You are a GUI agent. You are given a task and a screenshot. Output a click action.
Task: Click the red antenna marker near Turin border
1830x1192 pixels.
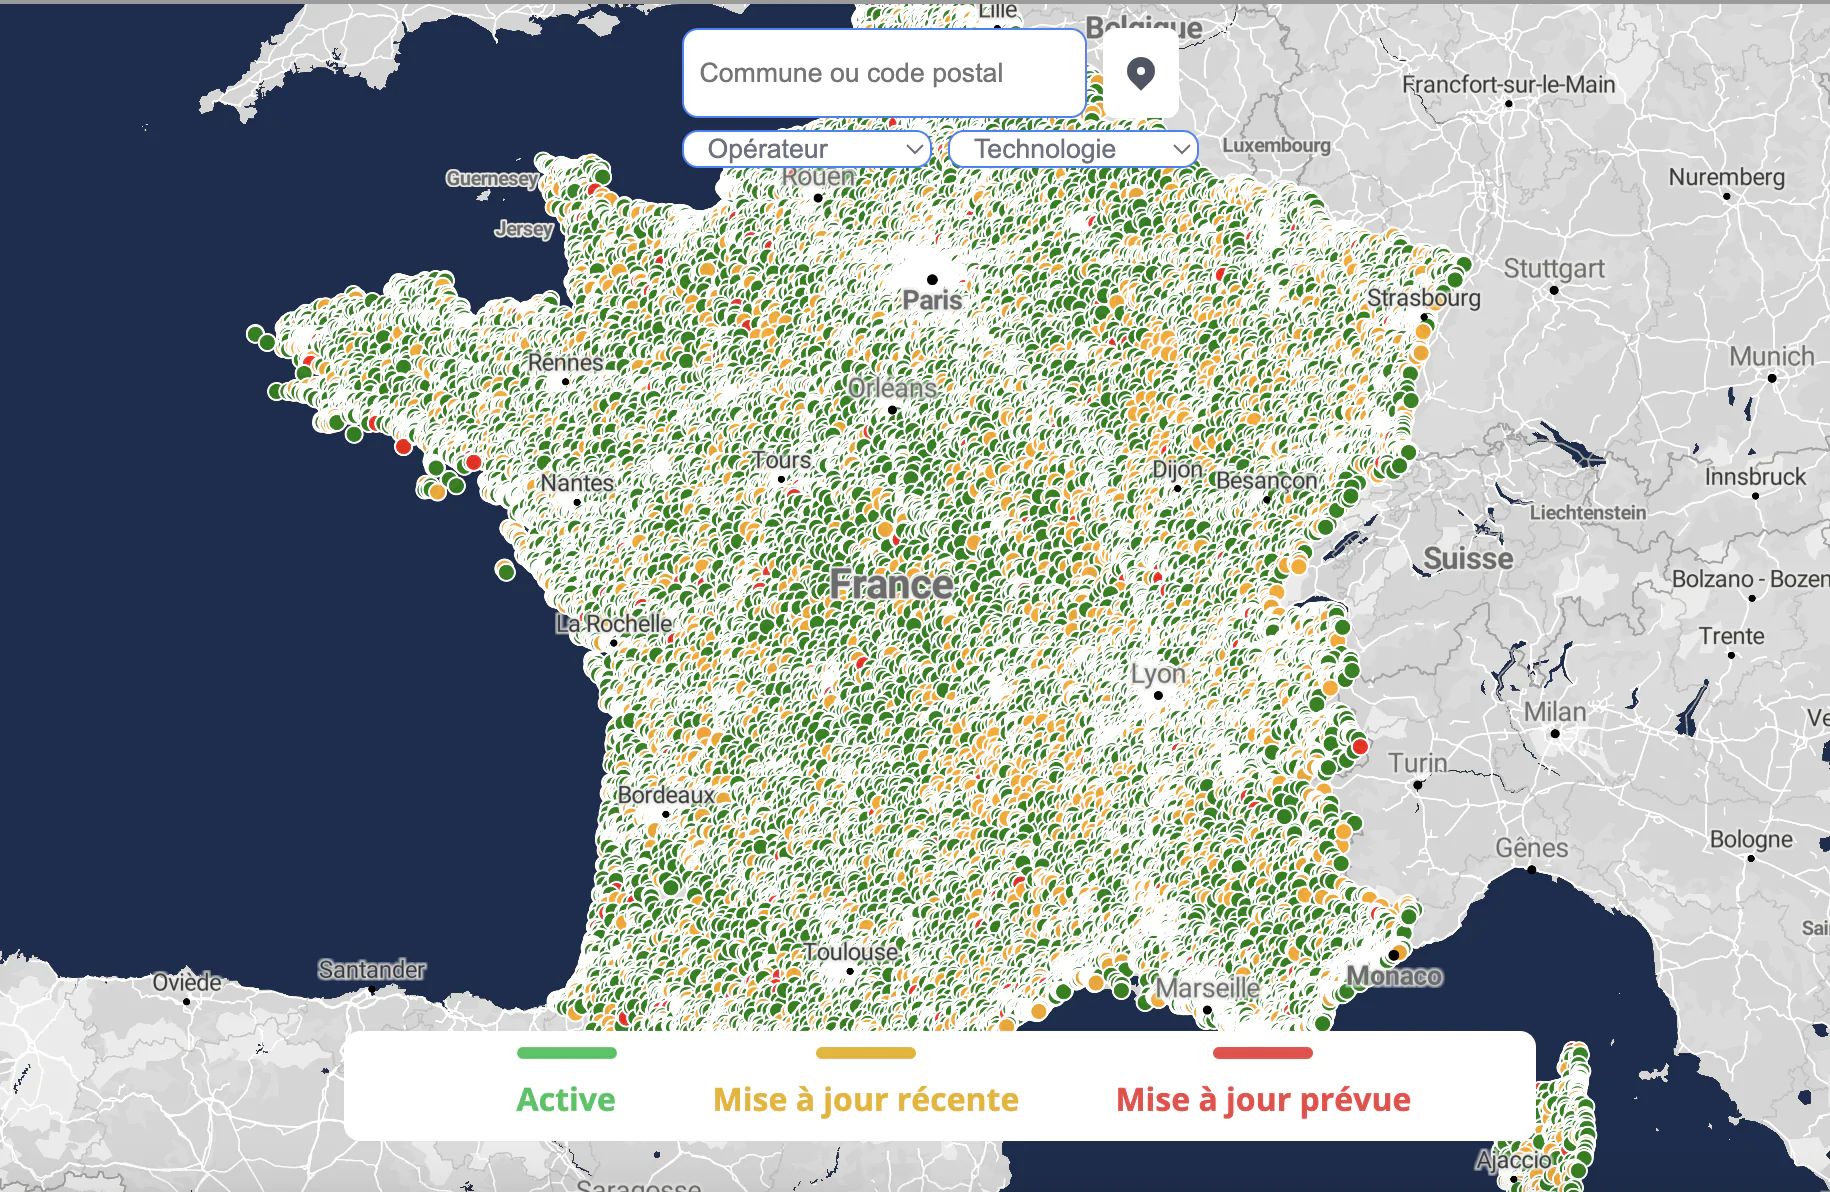(x=1360, y=746)
